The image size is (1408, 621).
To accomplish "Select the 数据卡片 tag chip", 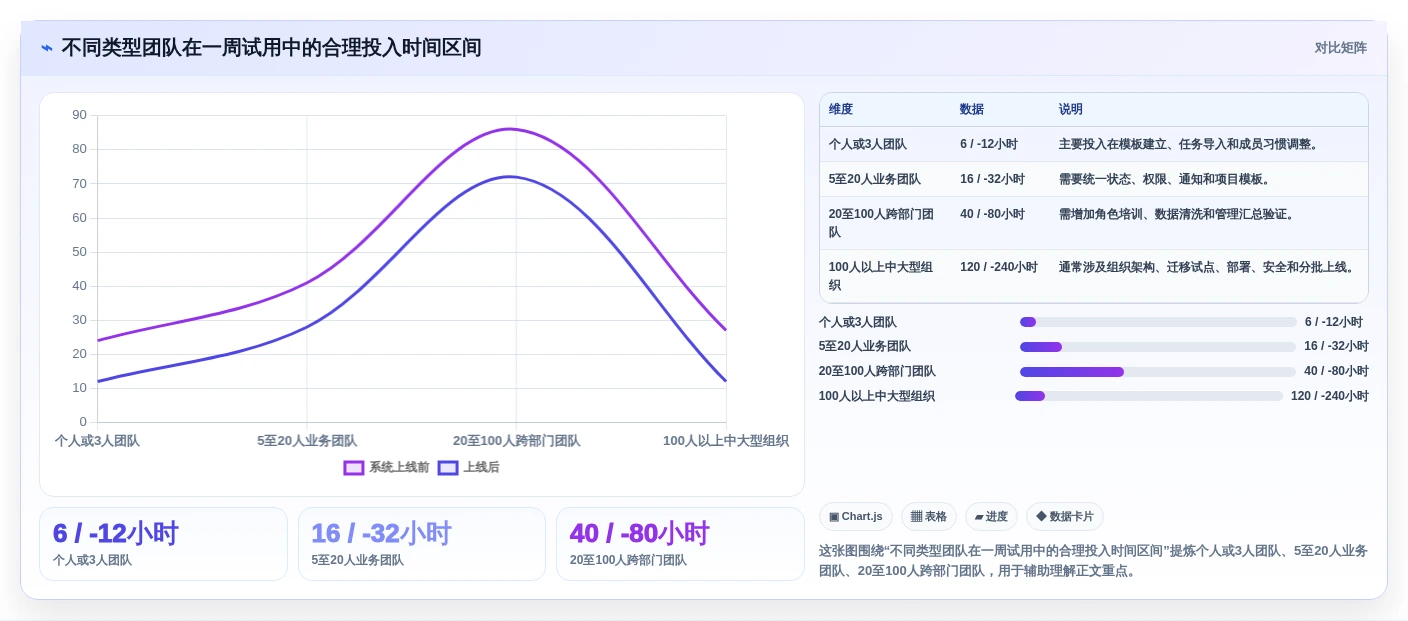I will [1065, 517].
